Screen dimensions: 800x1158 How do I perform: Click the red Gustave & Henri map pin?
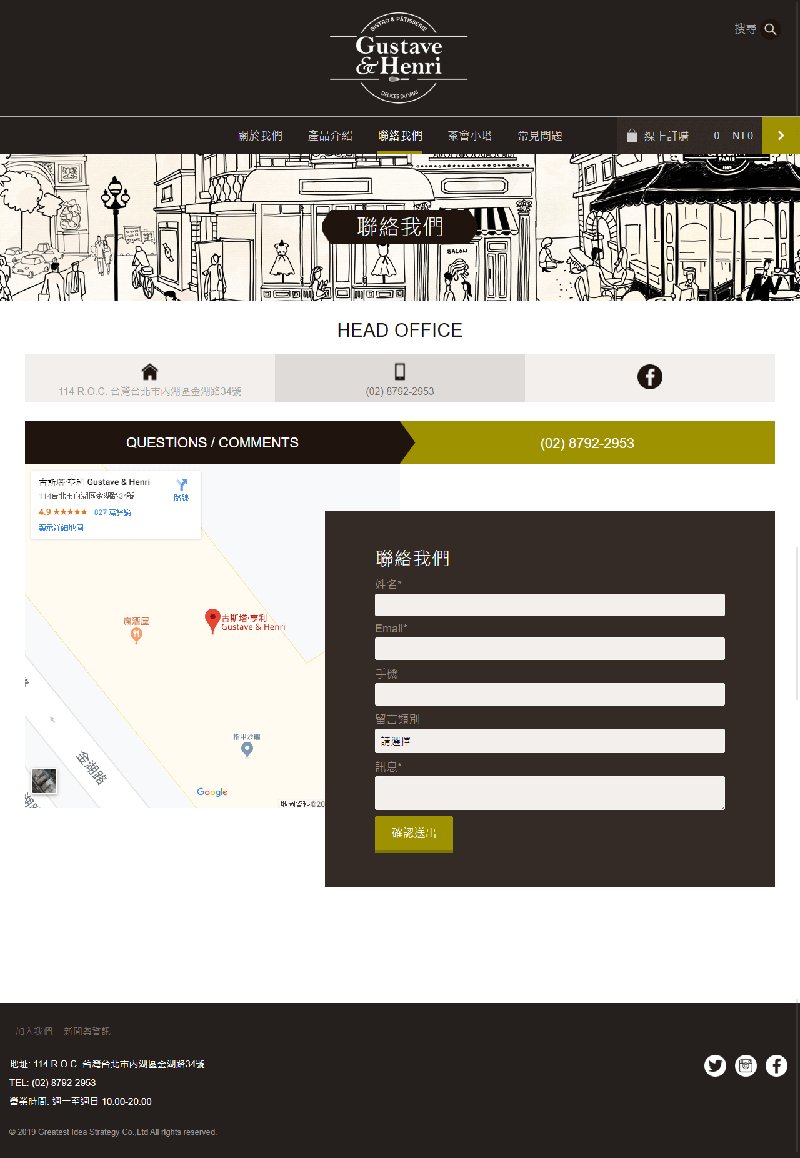[213, 621]
